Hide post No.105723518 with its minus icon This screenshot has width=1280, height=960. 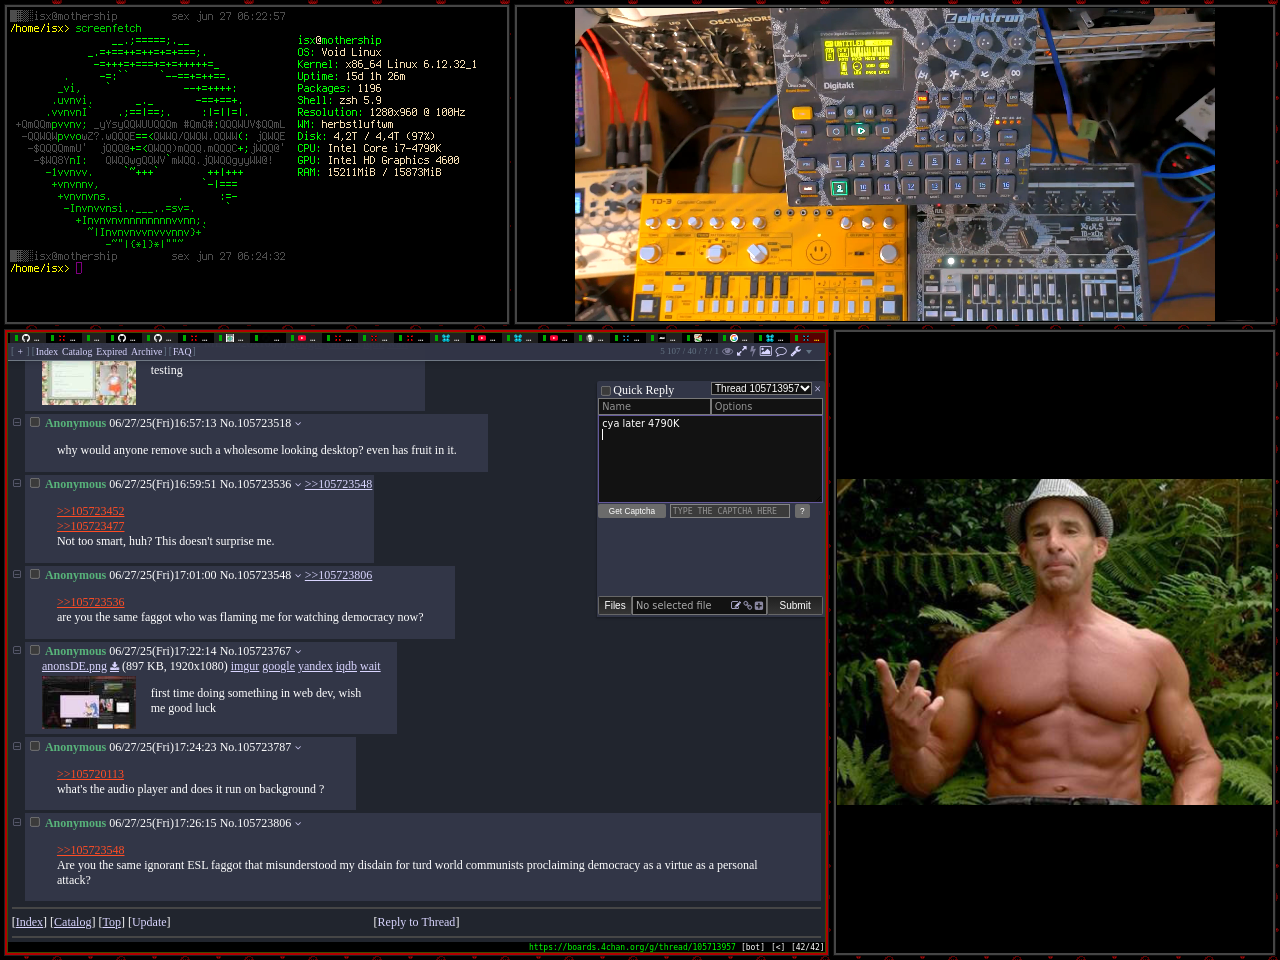pyautogui.click(x=16, y=423)
